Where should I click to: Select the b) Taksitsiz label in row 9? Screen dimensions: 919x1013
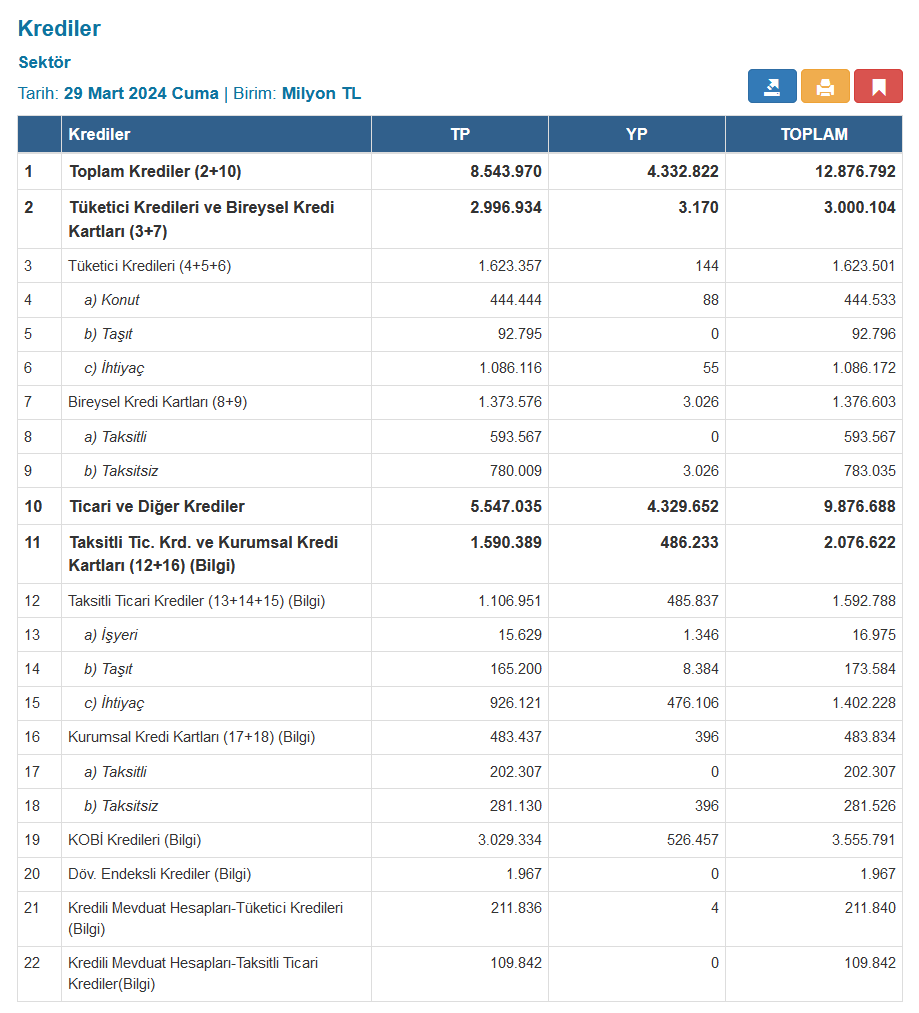(x=121, y=471)
